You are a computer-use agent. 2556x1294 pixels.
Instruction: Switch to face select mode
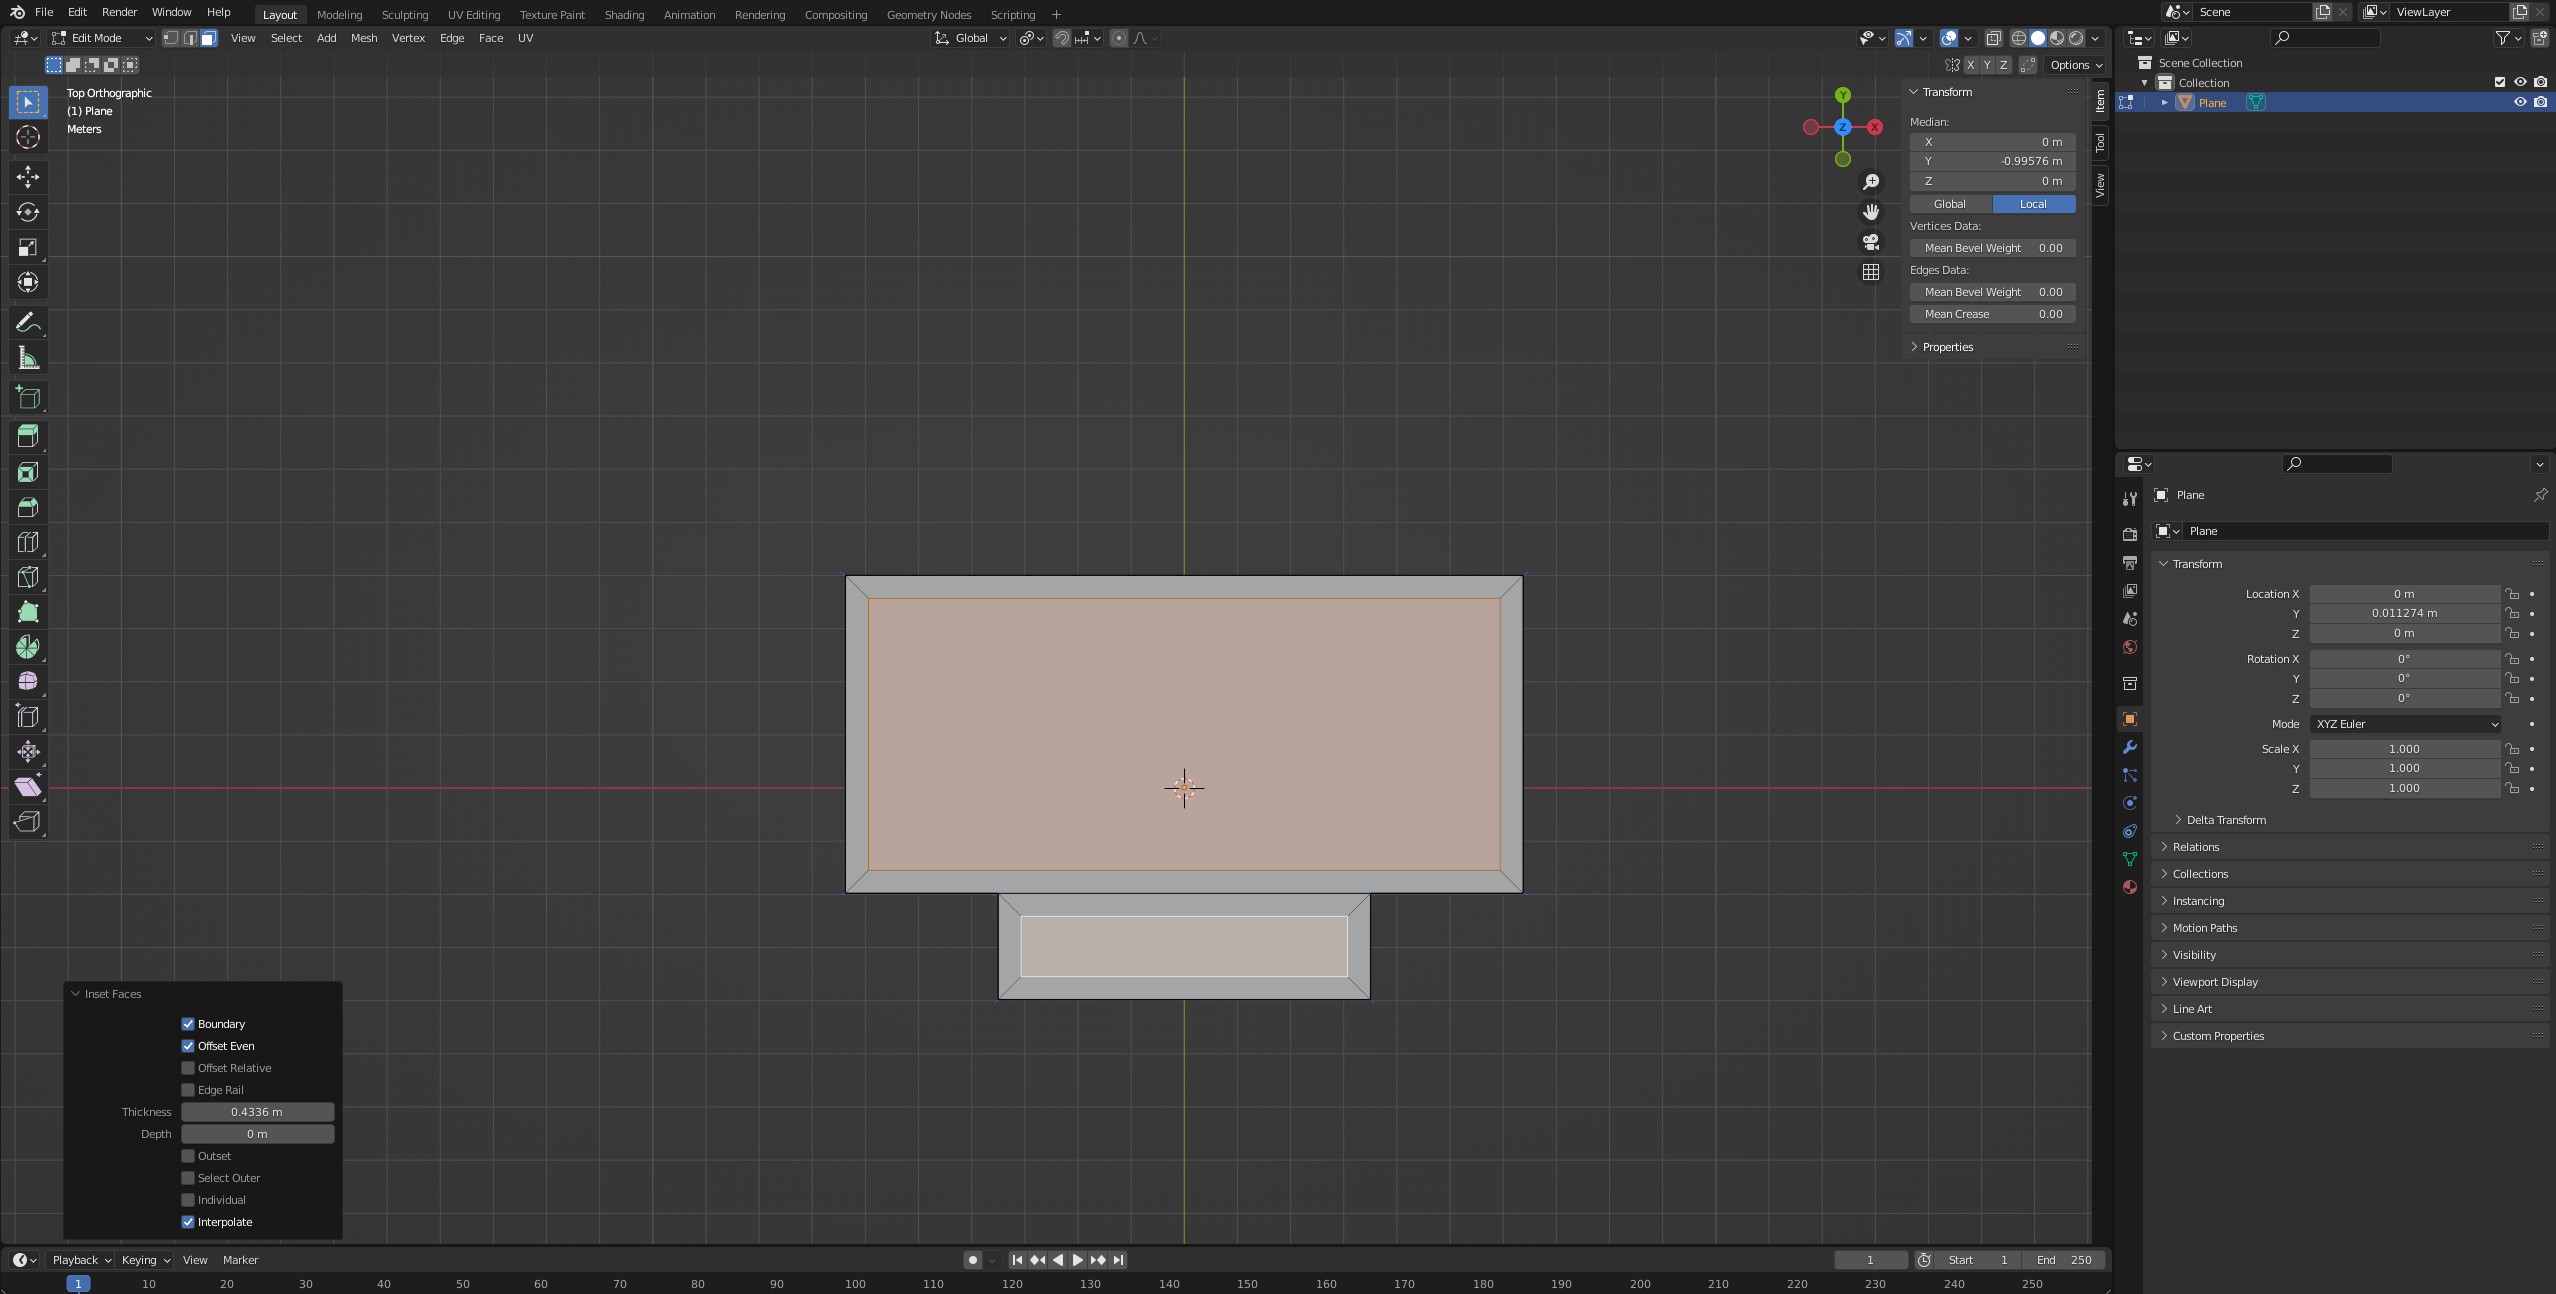point(208,38)
